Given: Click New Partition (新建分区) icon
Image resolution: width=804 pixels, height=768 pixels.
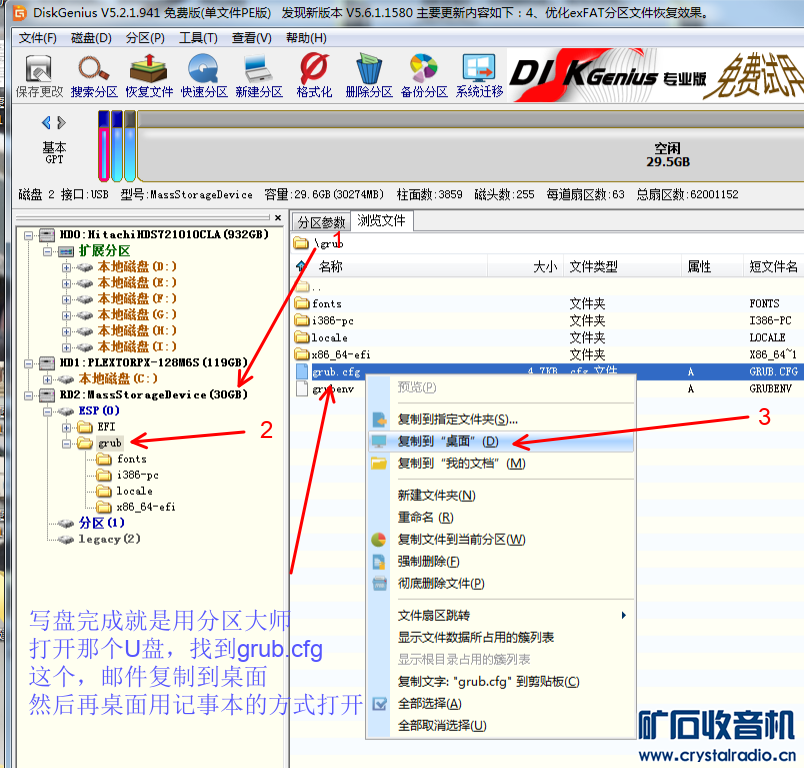Looking at the screenshot, I should 259,76.
